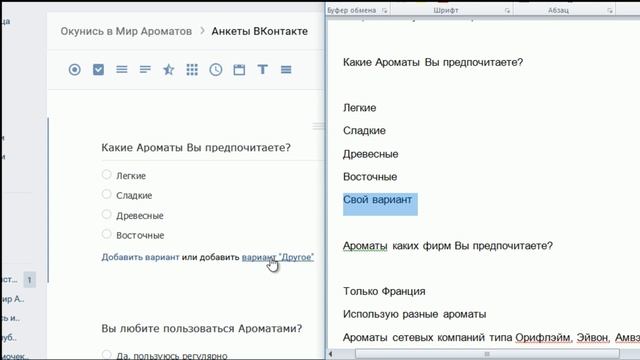Select the Легкие radio option
The image size is (640, 360).
pyautogui.click(x=107, y=175)
